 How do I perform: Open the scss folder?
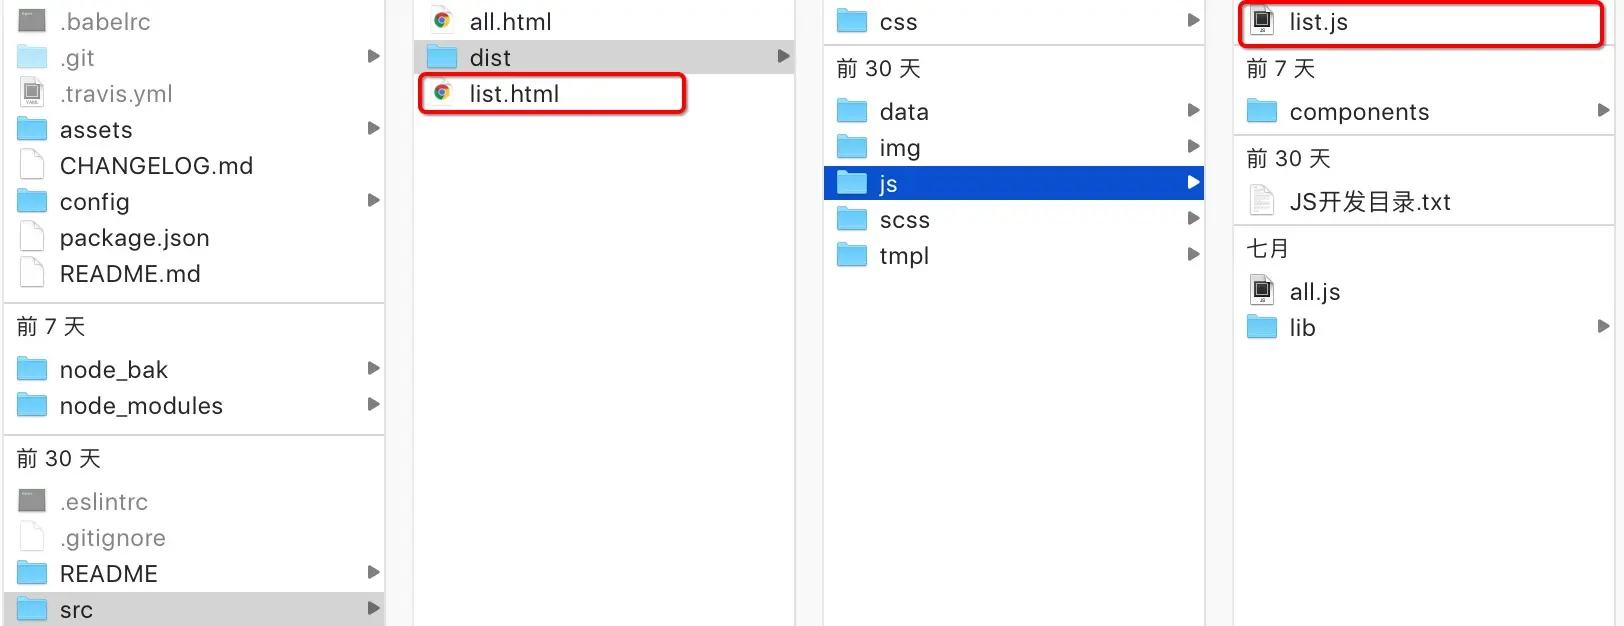[x=1014, y=219]
